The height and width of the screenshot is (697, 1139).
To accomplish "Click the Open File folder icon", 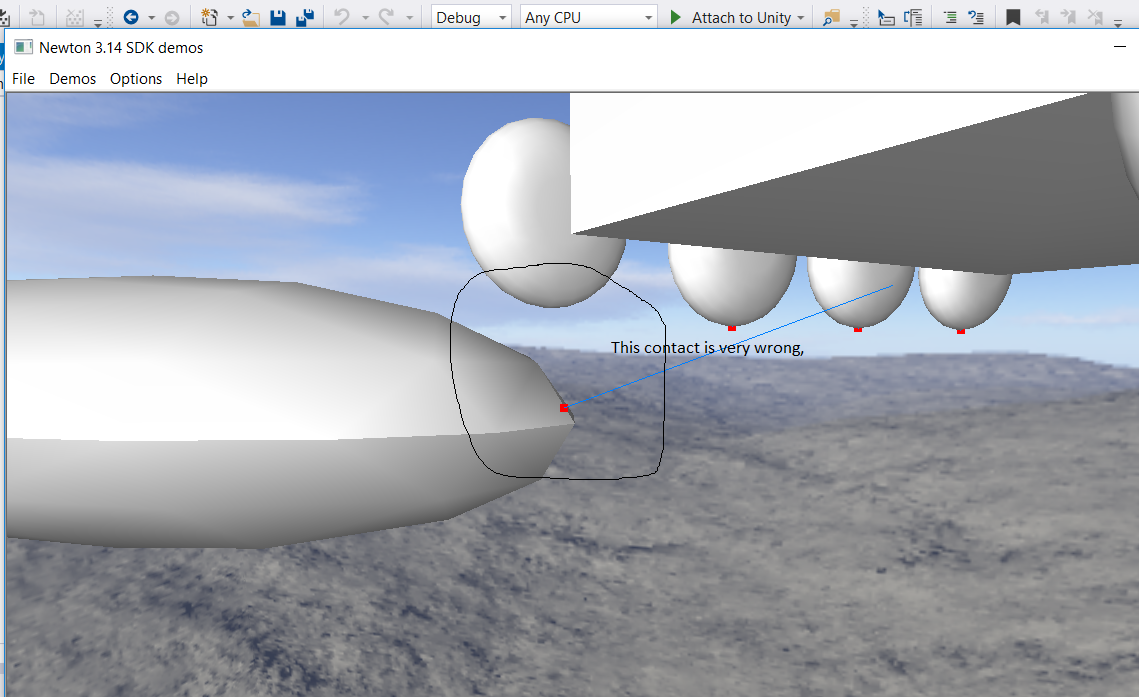I will tap(251, 17).
